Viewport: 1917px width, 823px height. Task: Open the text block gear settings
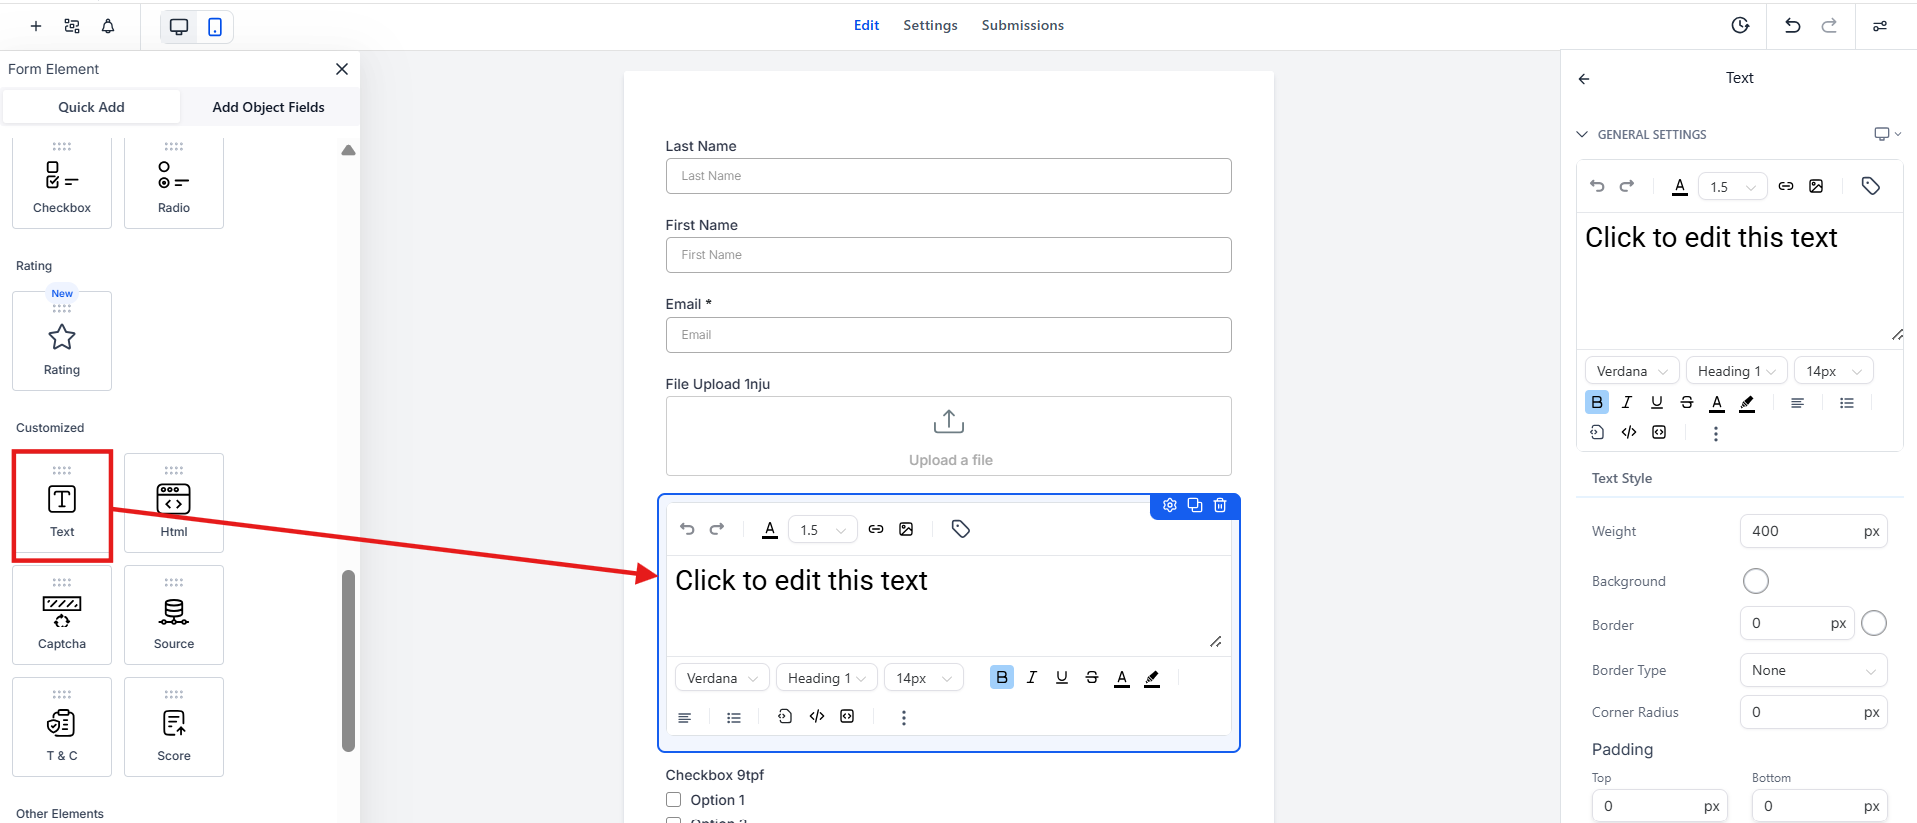point(1169,505)
